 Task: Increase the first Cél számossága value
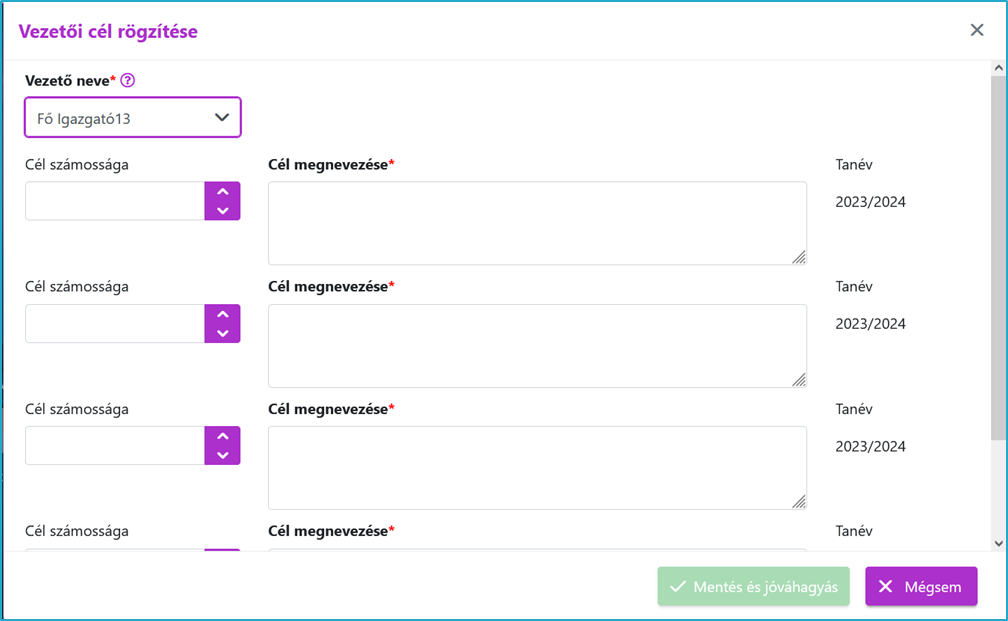(x=222, y=192)
